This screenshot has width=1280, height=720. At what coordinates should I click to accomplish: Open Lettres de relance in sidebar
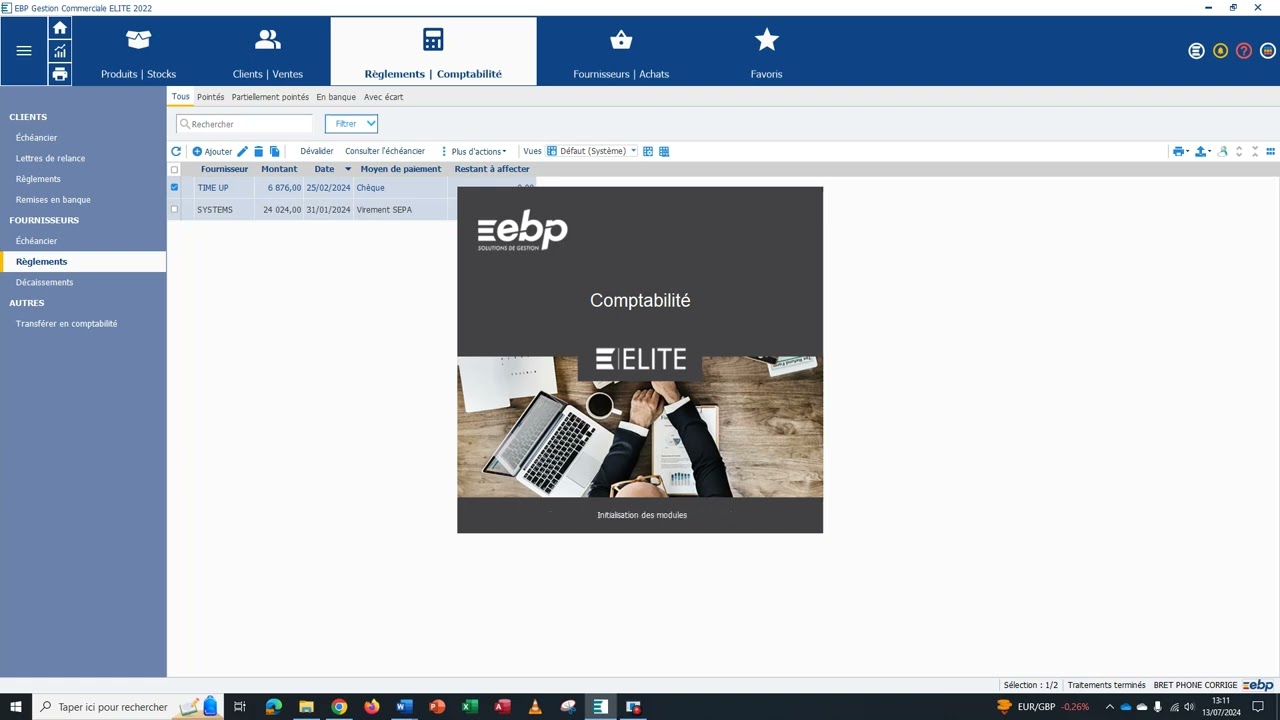tap(50, 158)
